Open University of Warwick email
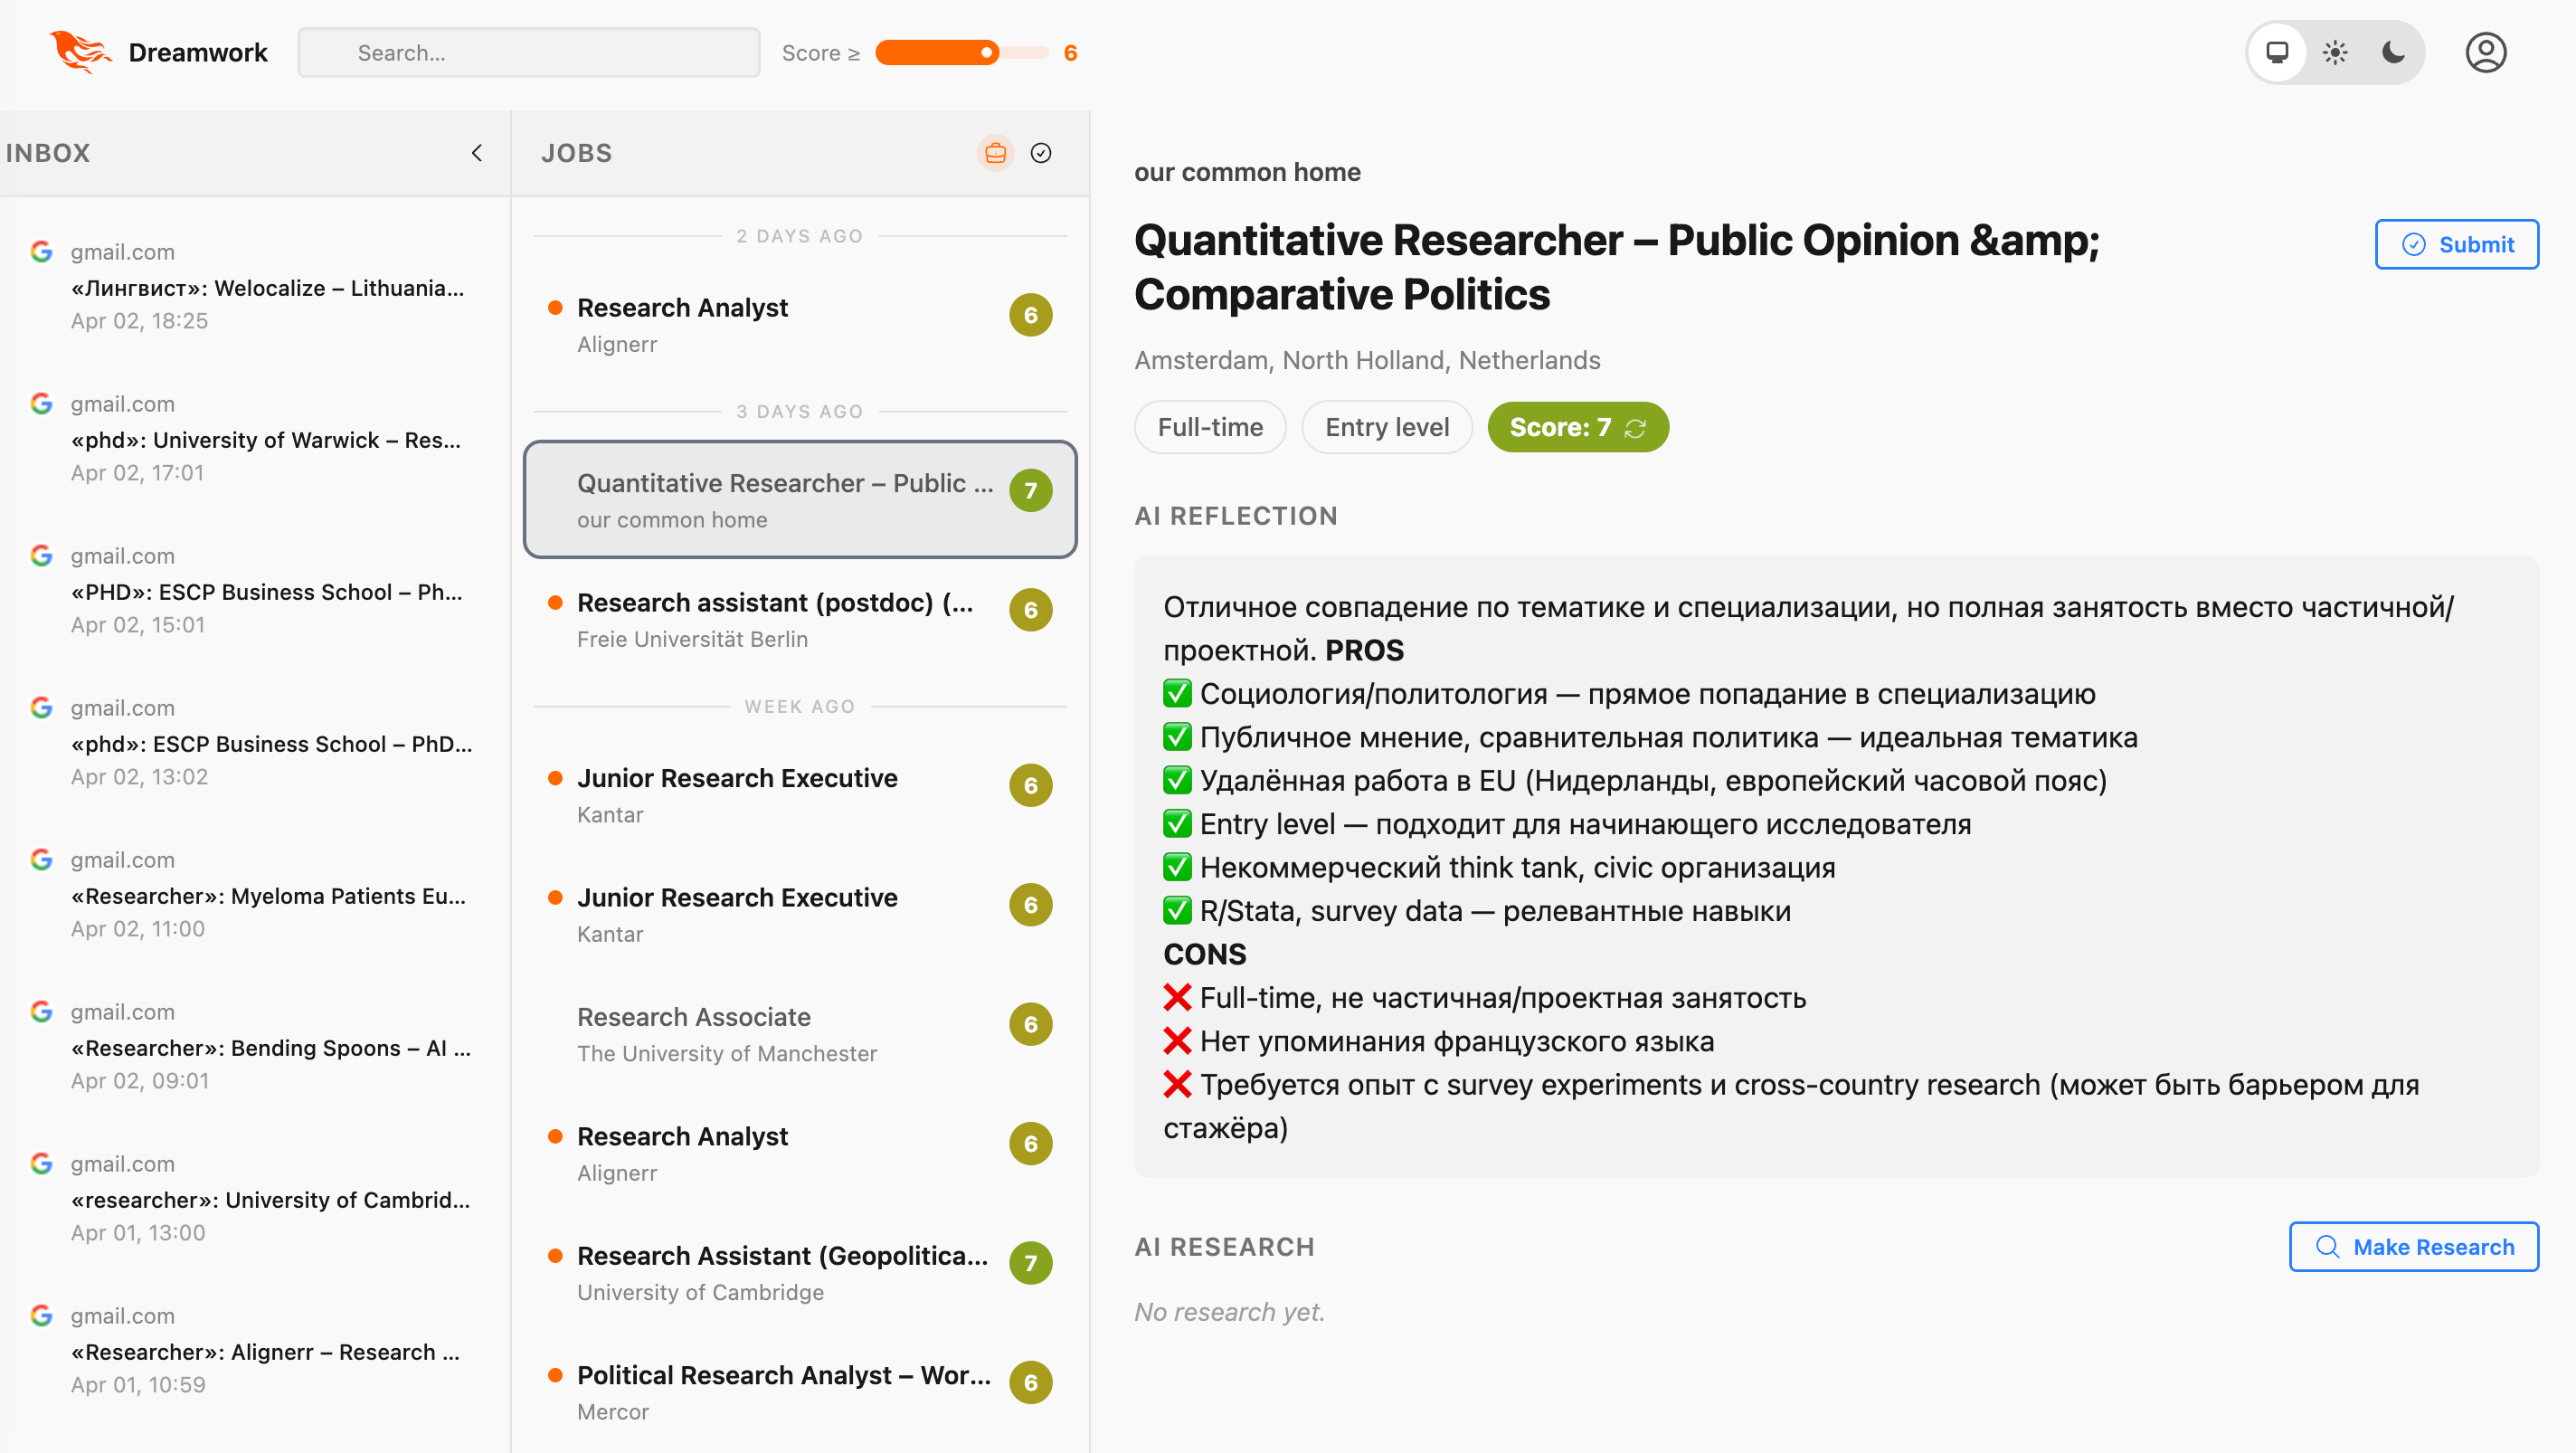Image resolution: width=2576 pixels, height=1453 pixels. pos(266,440)
